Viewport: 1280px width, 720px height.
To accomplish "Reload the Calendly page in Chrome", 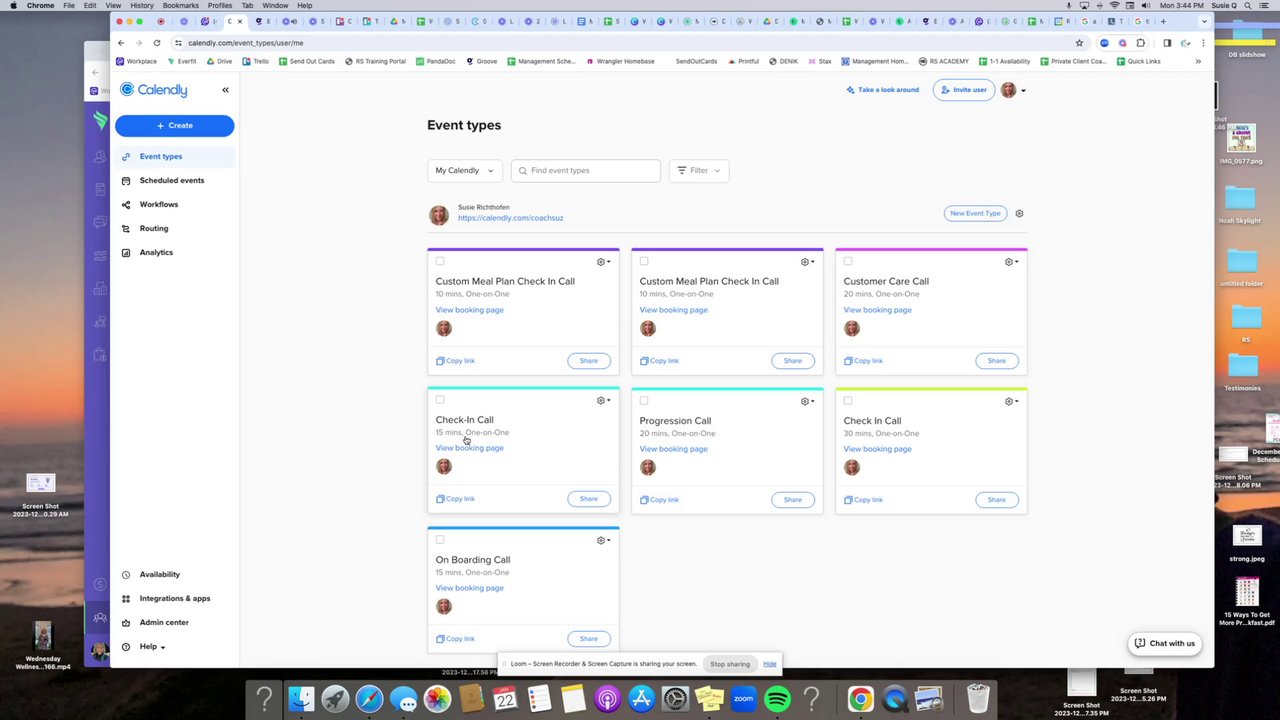I will pos(157,43).
